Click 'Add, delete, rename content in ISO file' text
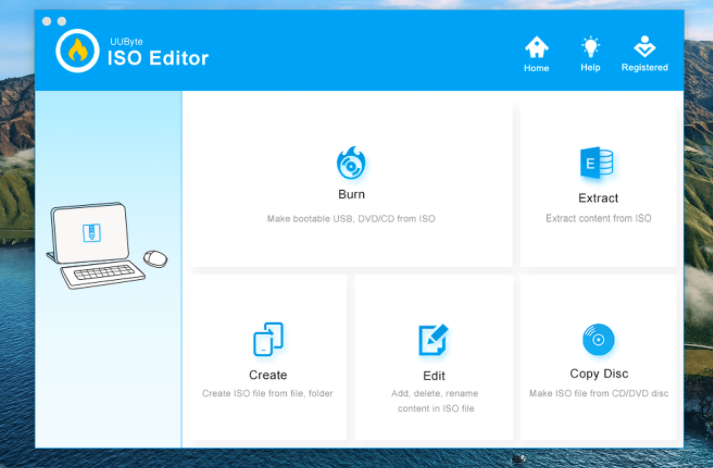The image size is (713, 468). point(435,401)
